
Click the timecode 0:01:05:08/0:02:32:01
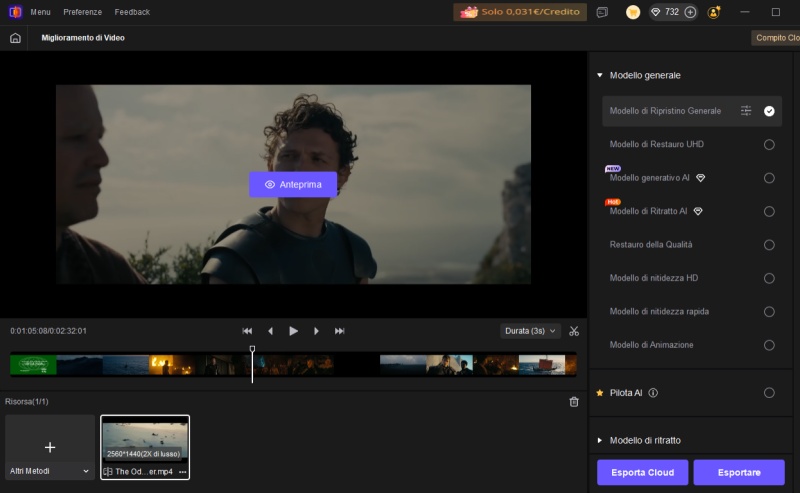pos(48,331)
